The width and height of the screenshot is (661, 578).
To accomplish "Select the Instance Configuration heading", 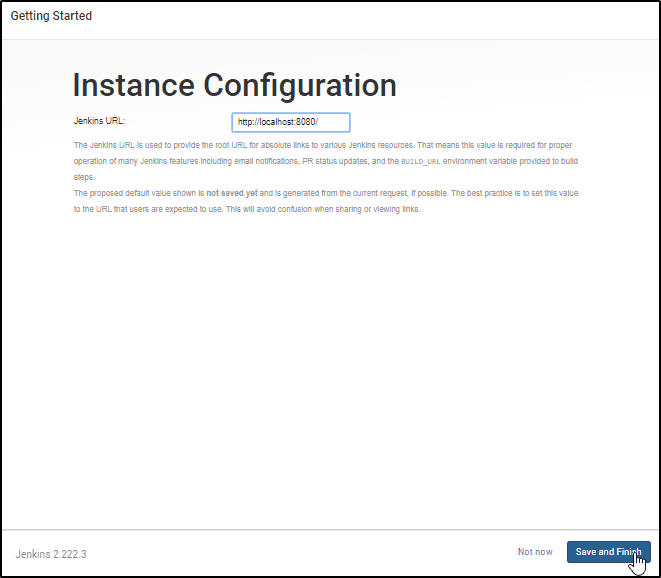I will pos(235,85).
